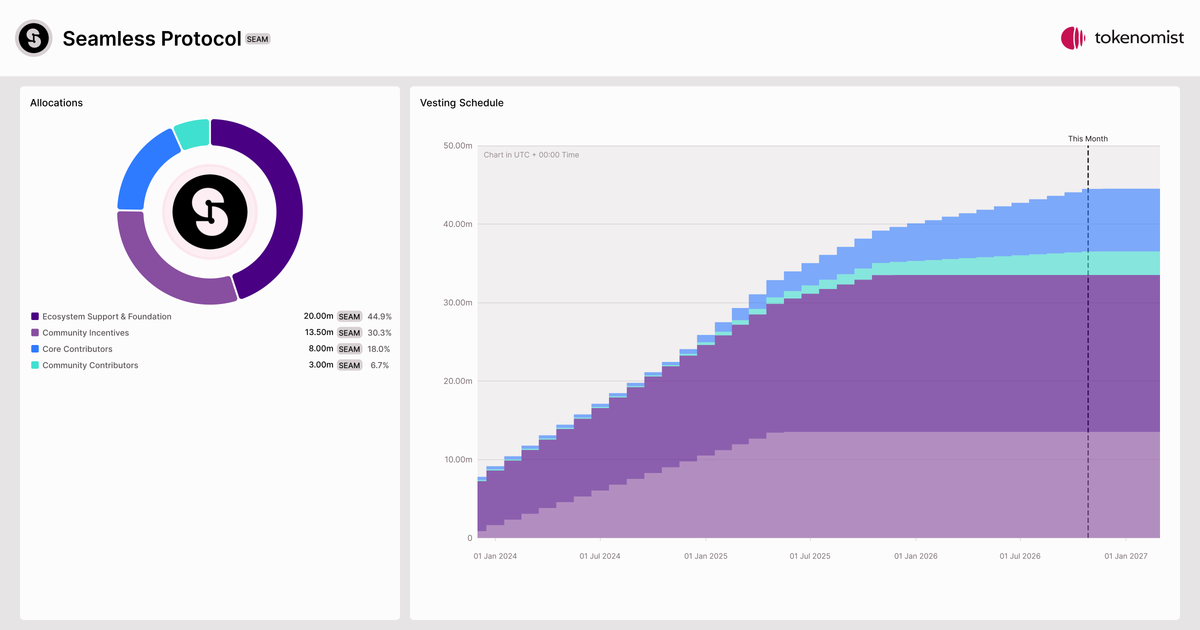Click the Seamless Protocol title text
The height and width of the screenshot is (630, 1200).
(x=152, y=39)
